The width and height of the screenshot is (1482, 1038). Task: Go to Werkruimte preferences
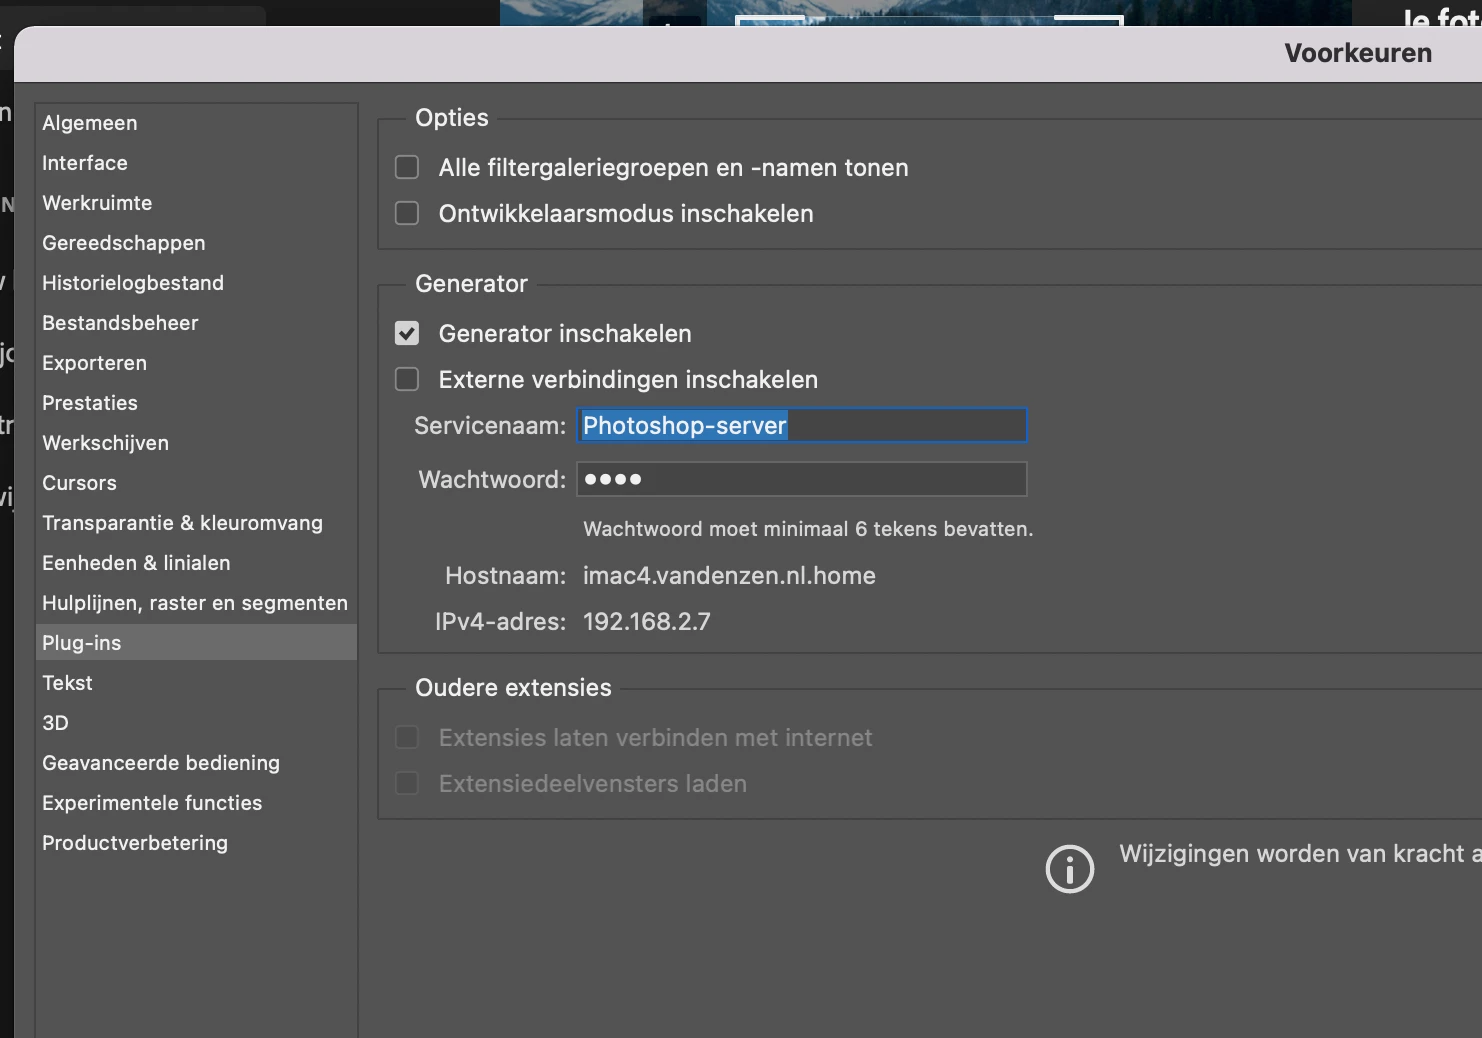(x=196, y=203)
